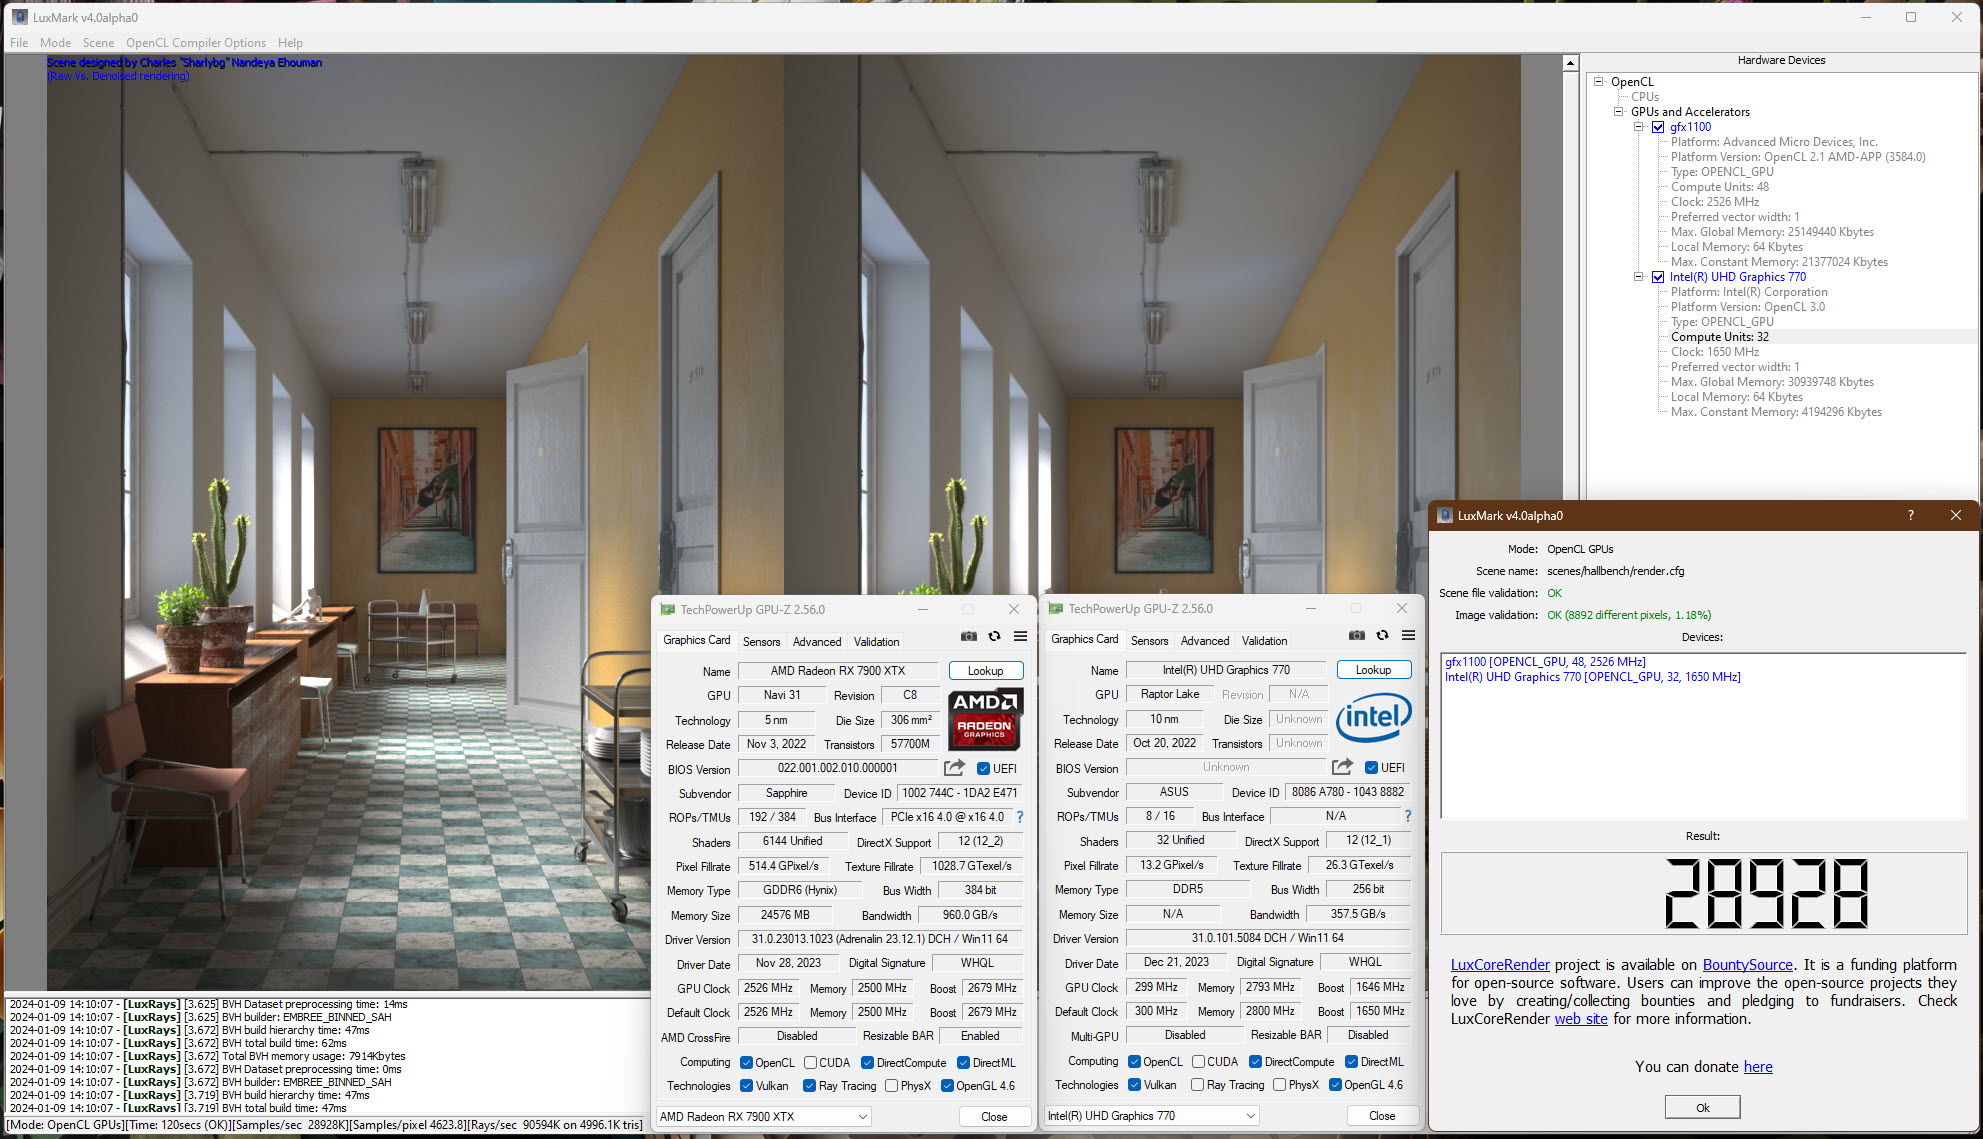Viewport: 1983px width, 1139px height.
Task: Open the web site link
Action: pos(1581,1019)
